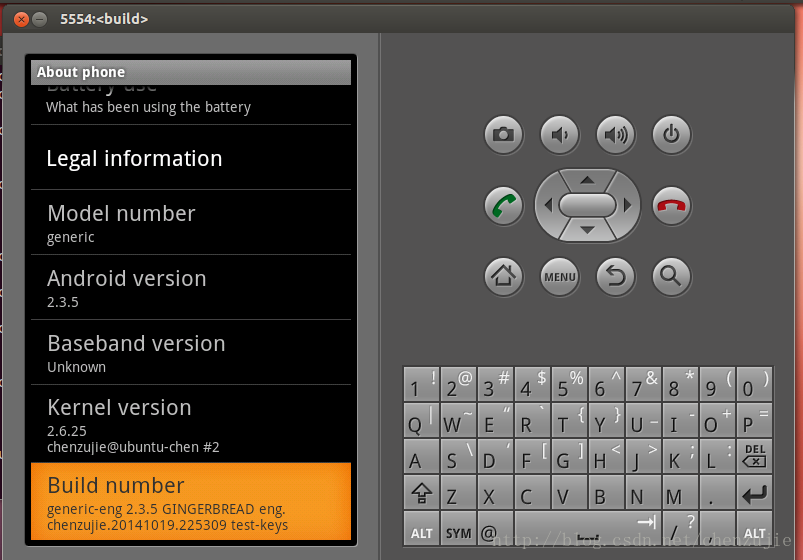Image resolution: width=803 pixels, height=560 pixels.
Task: Click the red end call button
Action: click(671, 206)
